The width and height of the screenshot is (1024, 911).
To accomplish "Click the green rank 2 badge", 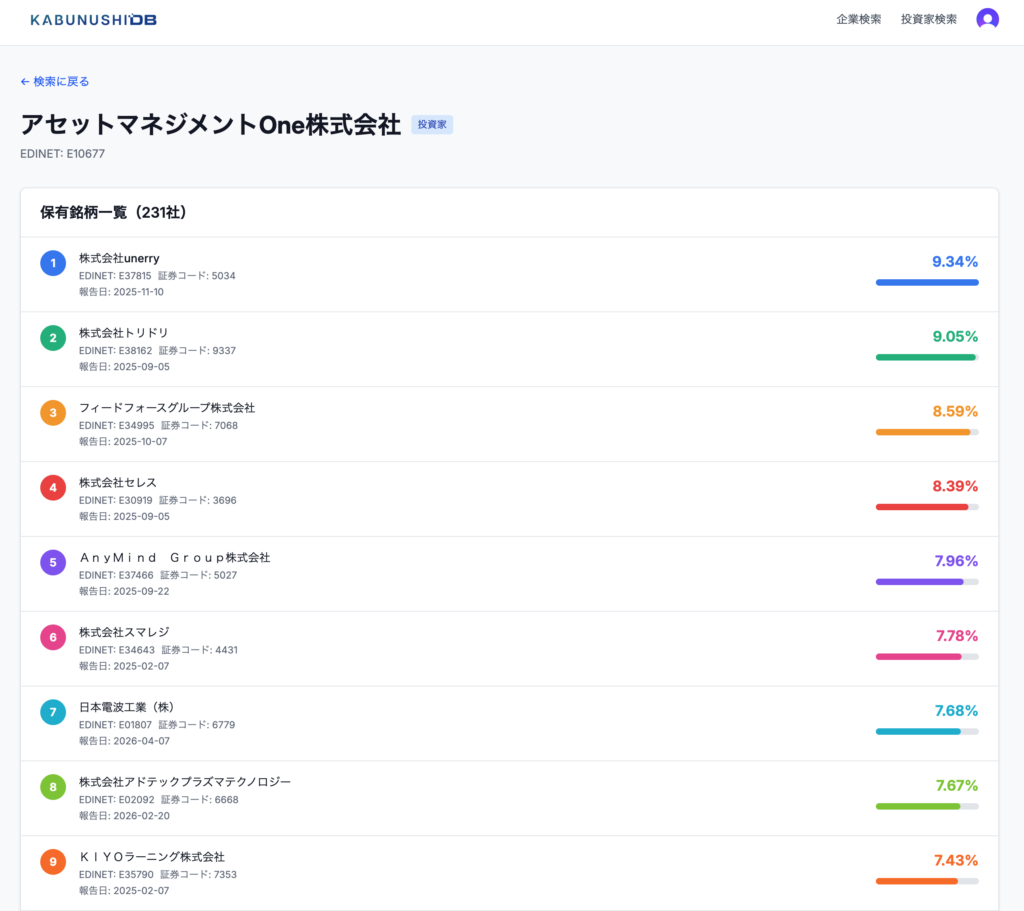I will click(x=53, y=338).
